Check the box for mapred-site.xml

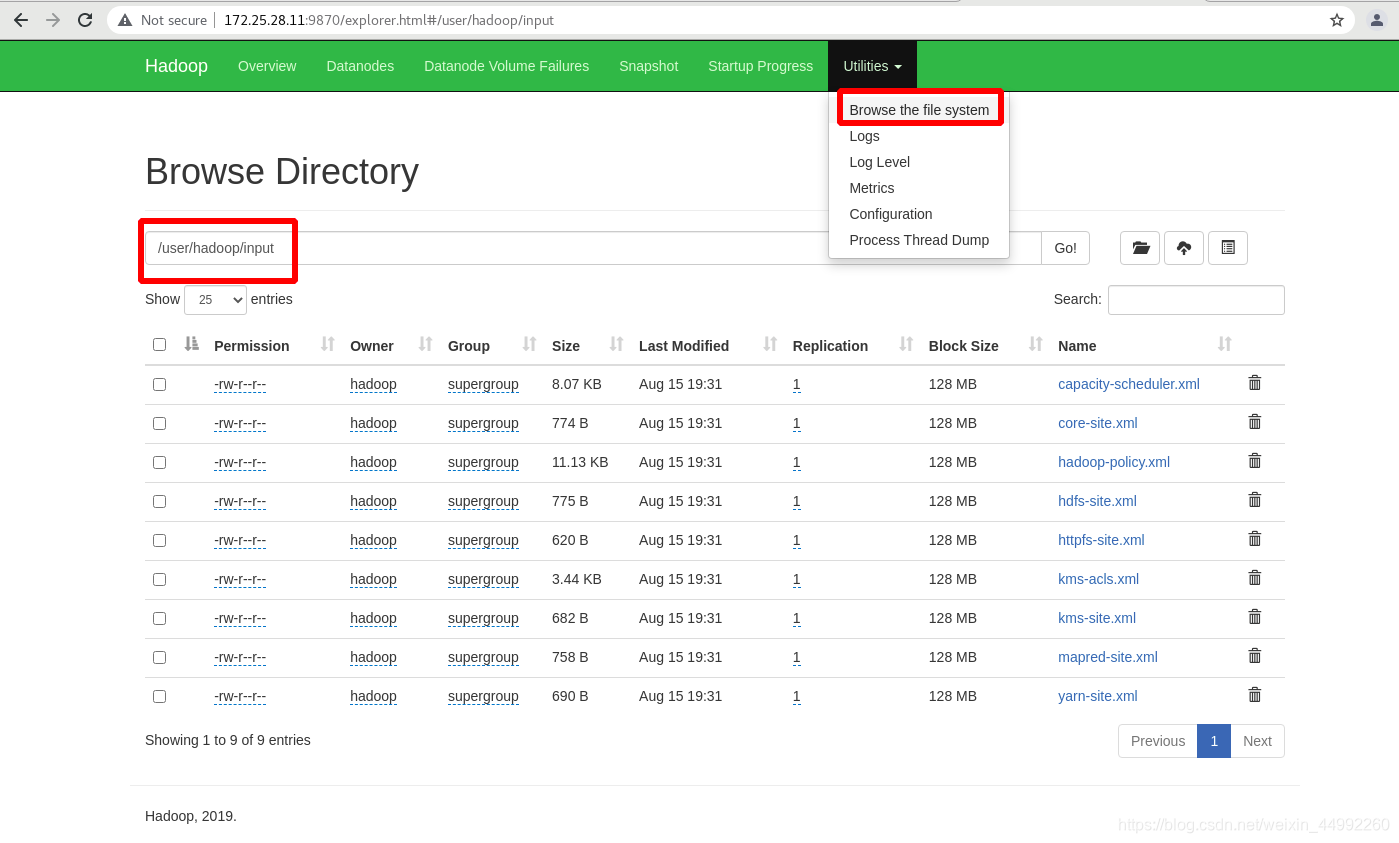click(159, 657)
